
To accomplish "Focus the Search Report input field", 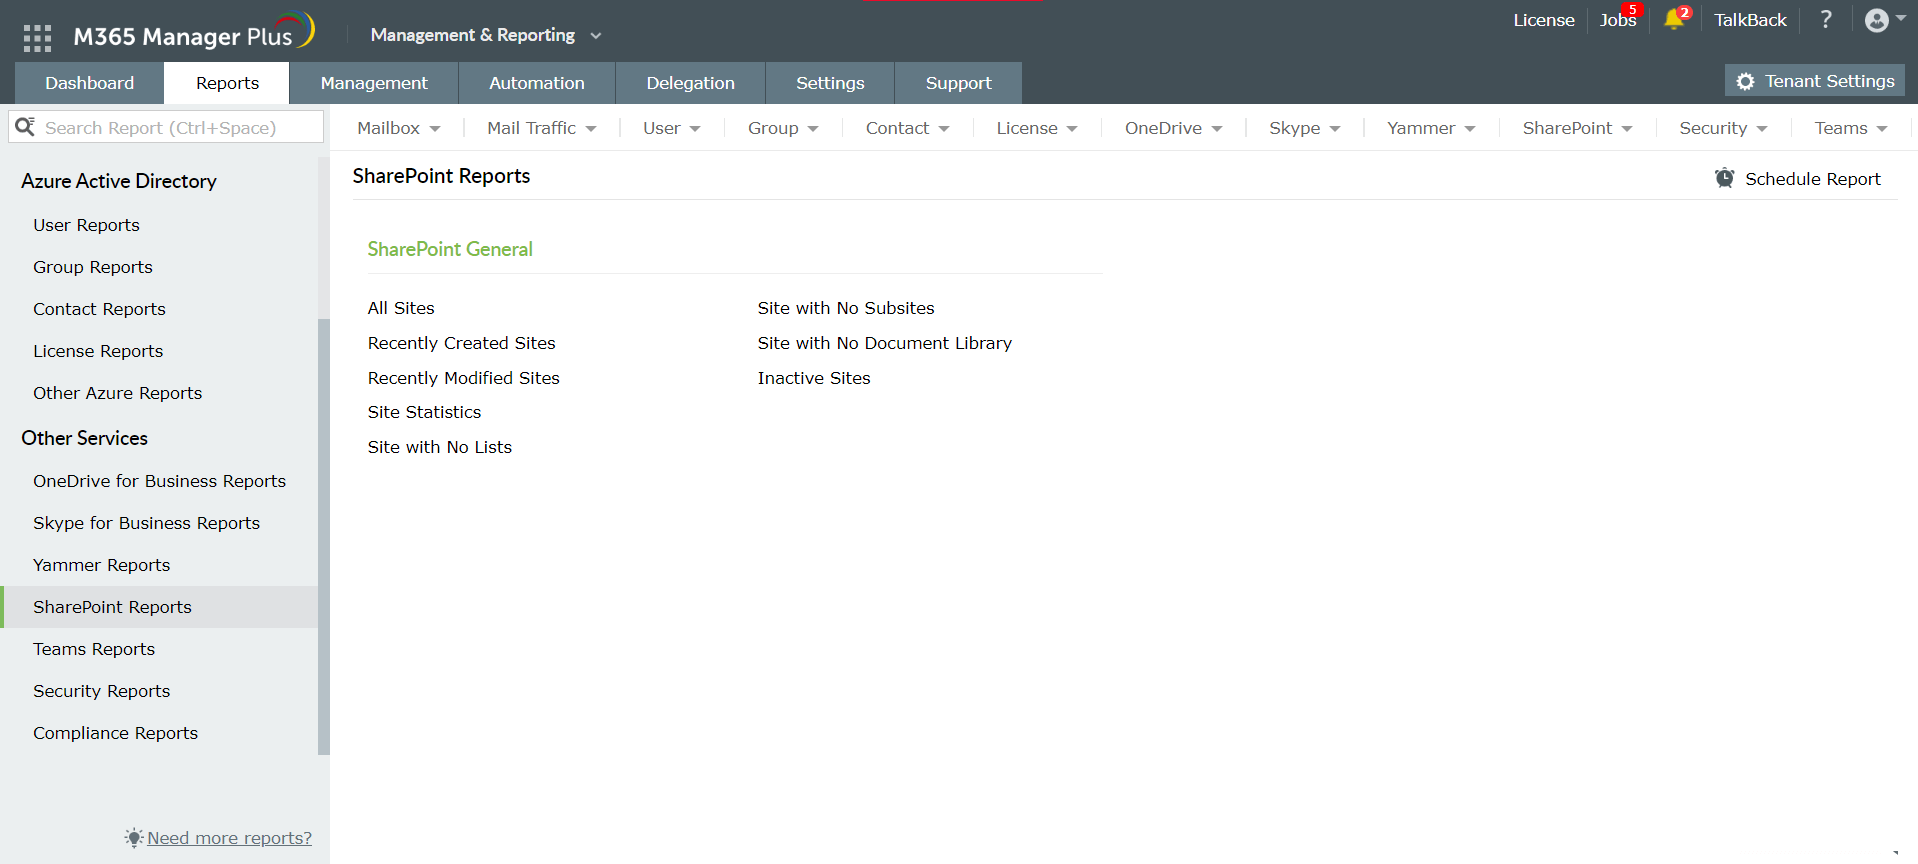I will 166,127.
